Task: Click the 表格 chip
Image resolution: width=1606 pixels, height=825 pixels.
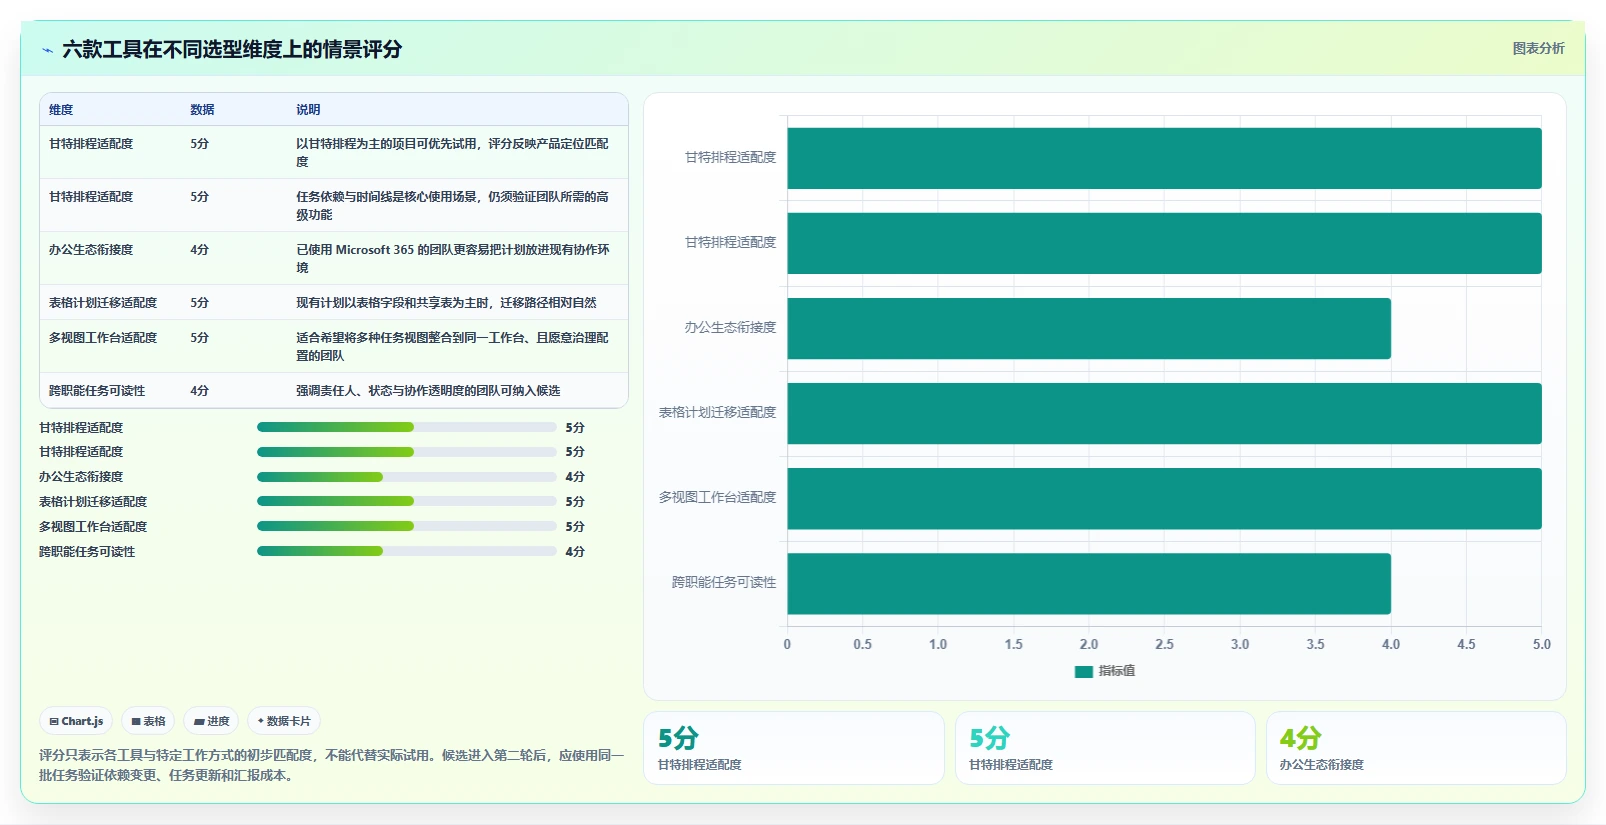Action: 149,721
